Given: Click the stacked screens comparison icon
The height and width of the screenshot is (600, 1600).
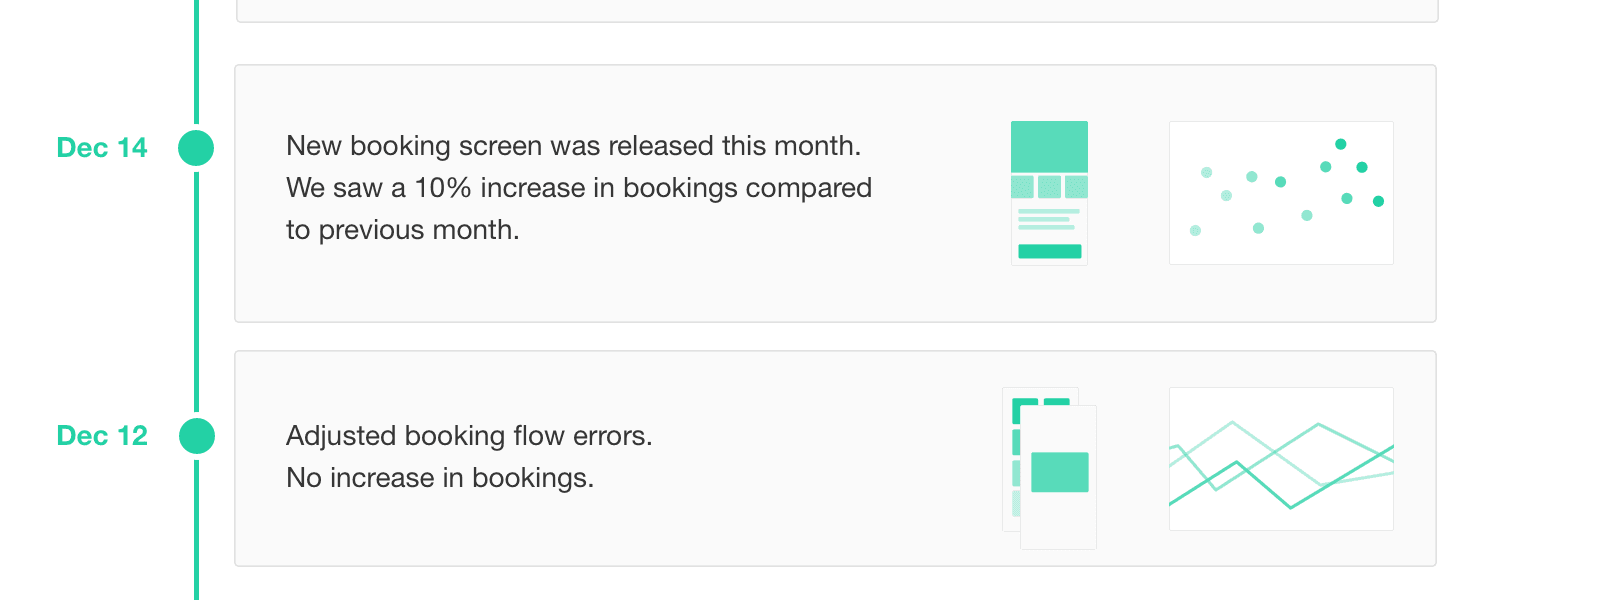Looking at the screenshot, I should point(1050,470).
